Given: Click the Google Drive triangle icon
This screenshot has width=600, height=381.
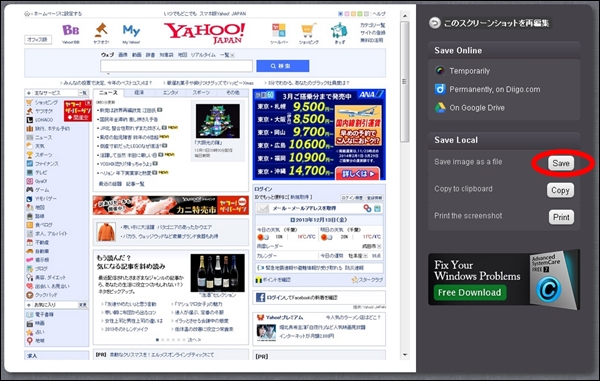Looking at the screenshot, I should [x=440, y=107].
